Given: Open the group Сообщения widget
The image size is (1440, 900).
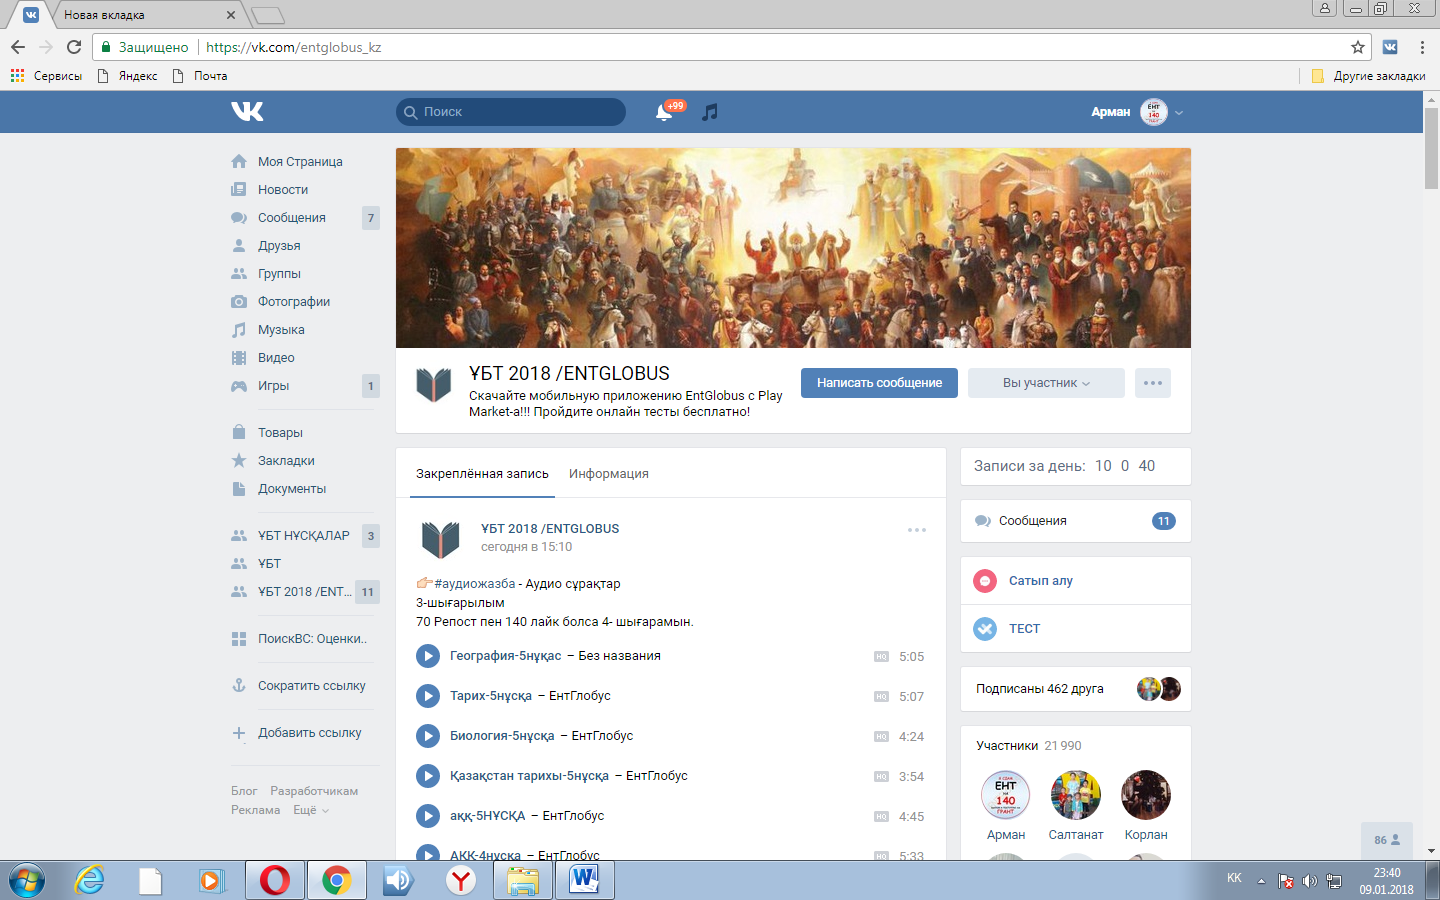Looking at the screenshot, I should pos(1076,521).
